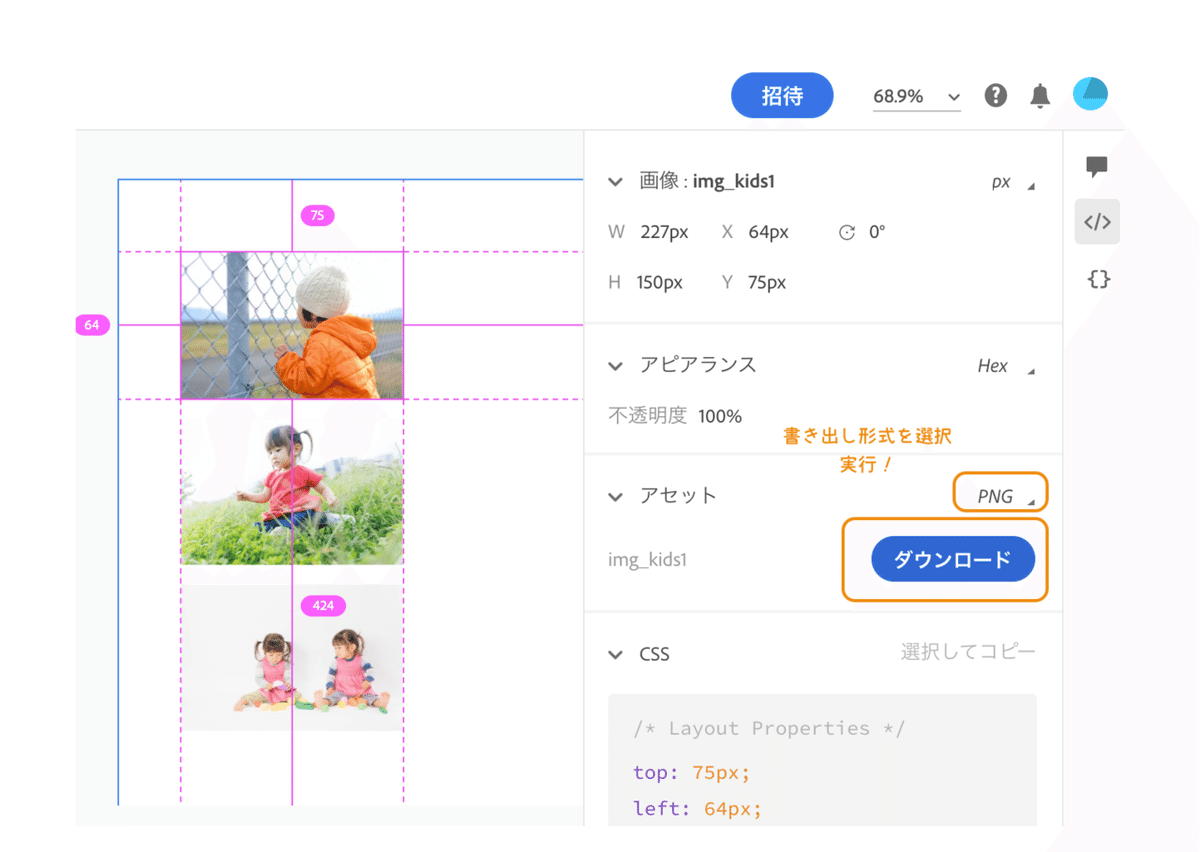Screen dimensions: 1200x852
Task: Select the img_kids1 asset label
Action: point(648,559)
